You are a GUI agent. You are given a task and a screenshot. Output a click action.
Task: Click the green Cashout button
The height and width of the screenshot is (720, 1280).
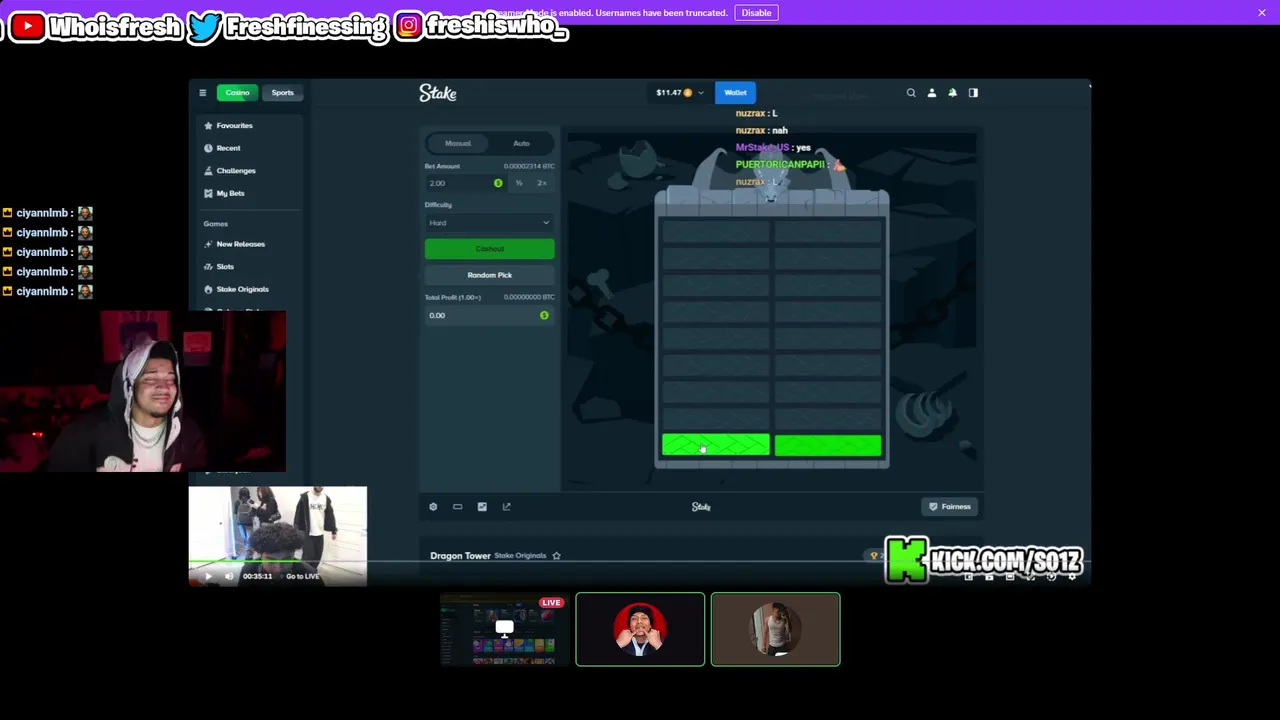[489, 249]
